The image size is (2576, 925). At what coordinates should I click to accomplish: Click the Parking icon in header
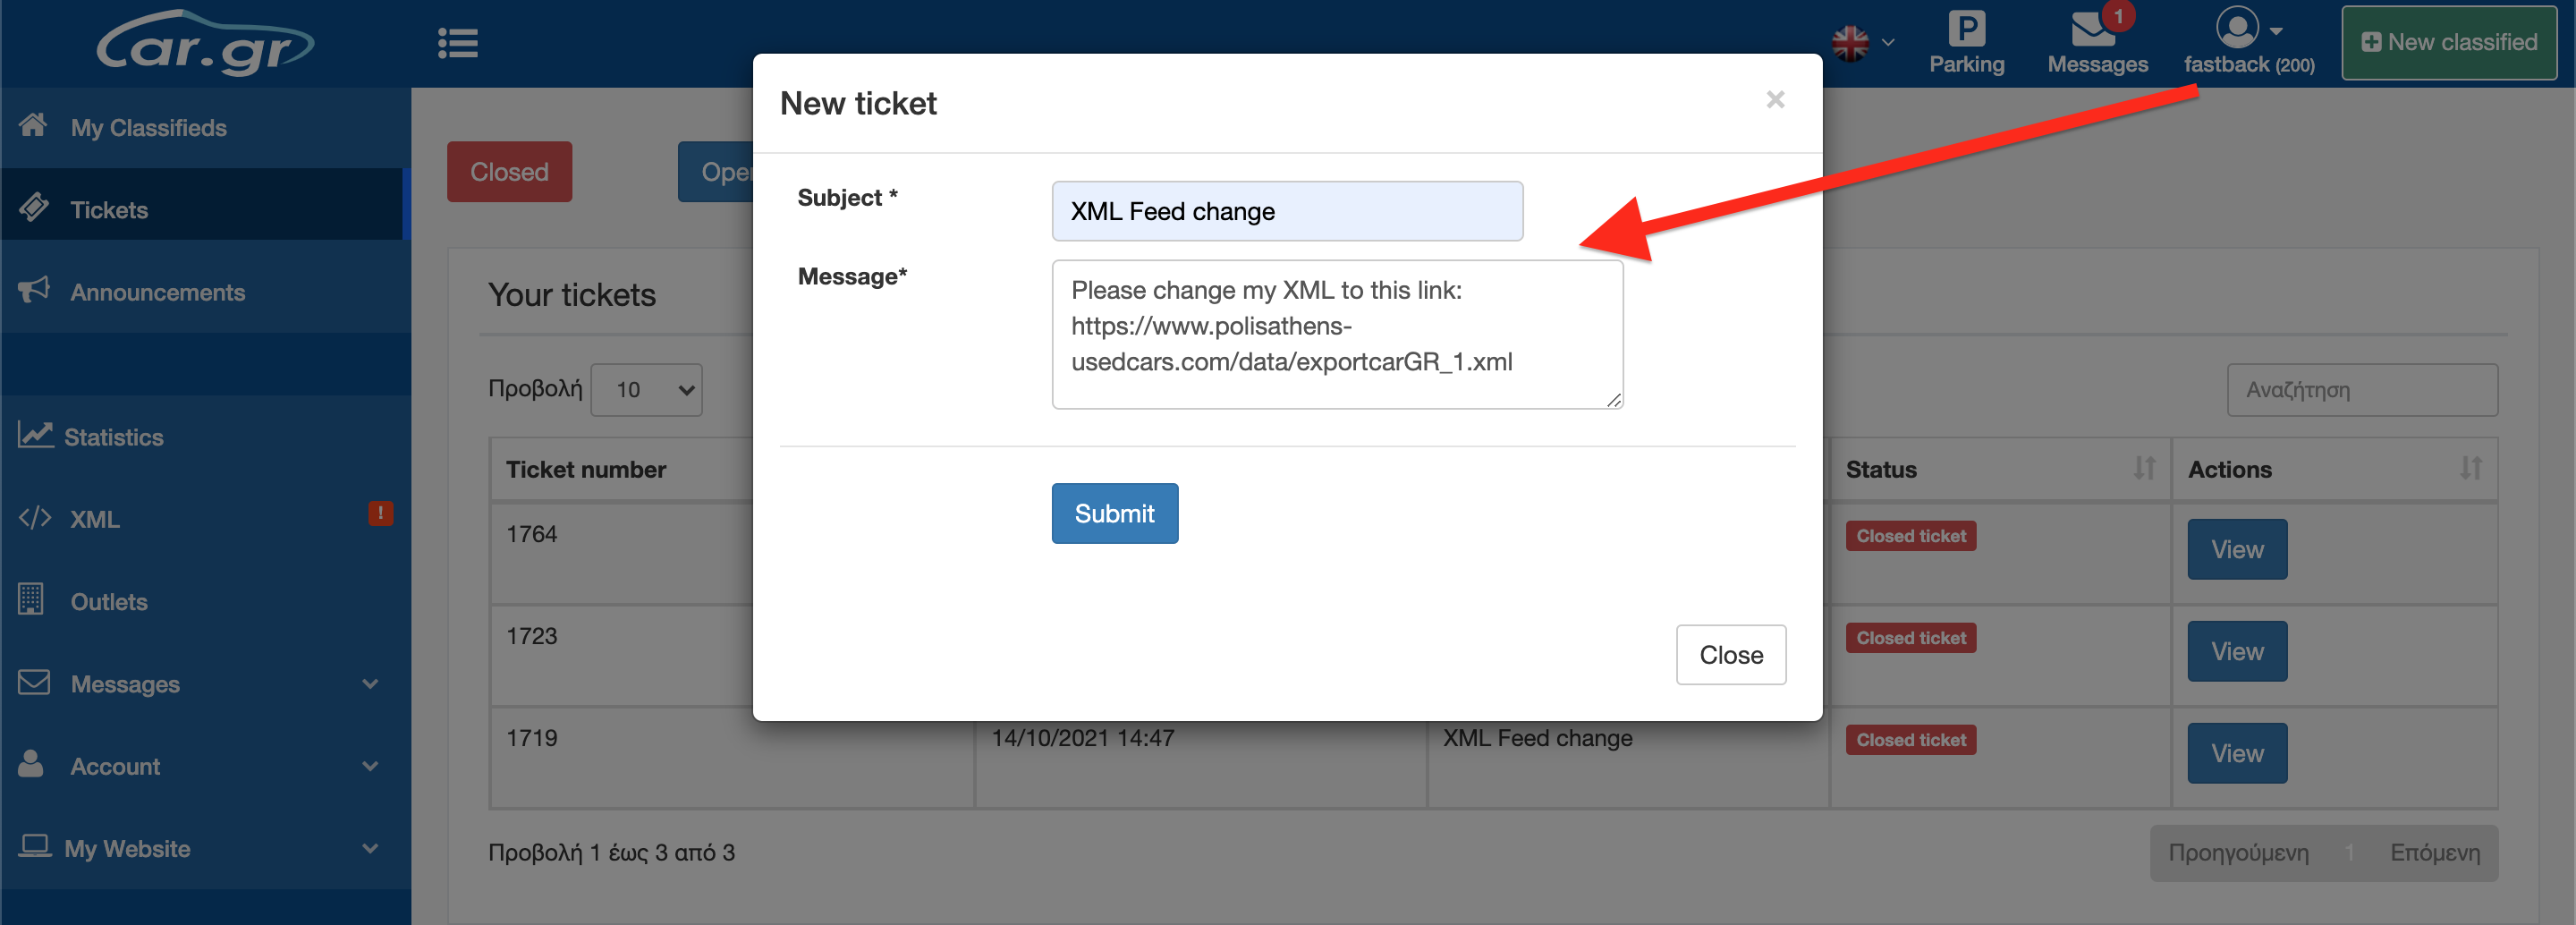(1966, 28)
